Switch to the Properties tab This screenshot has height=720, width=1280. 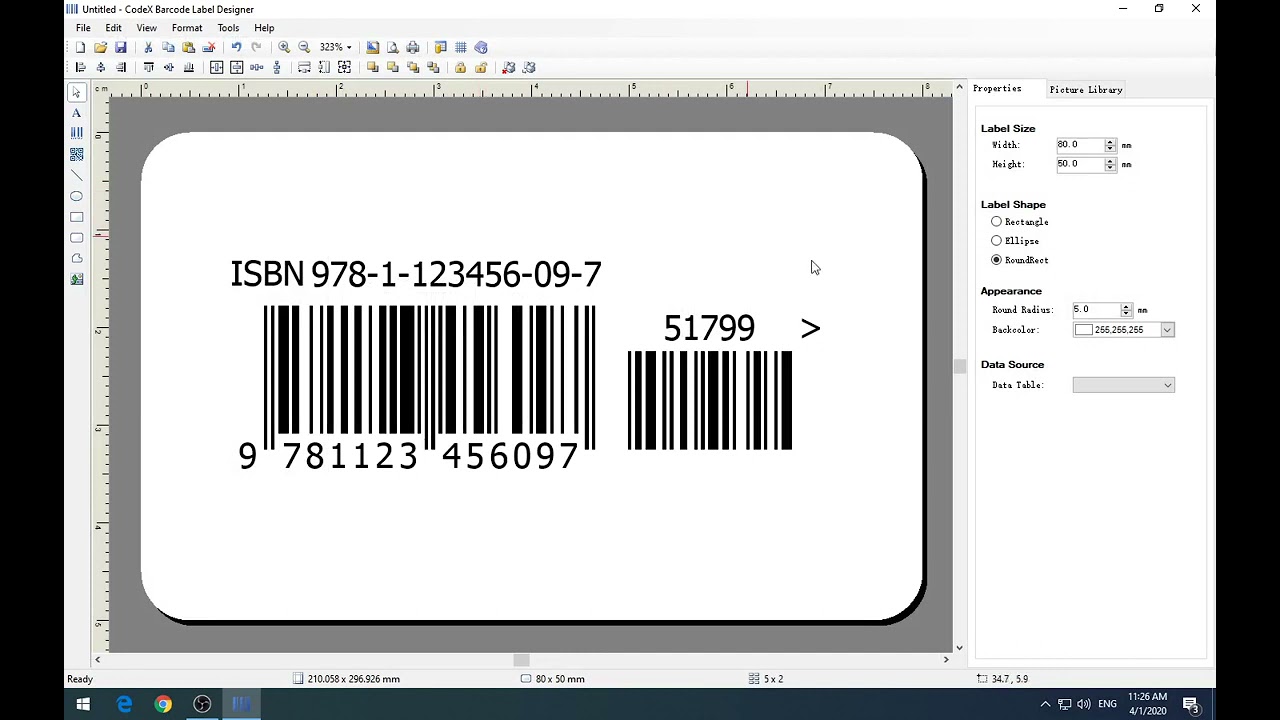(x=997, y=89)
